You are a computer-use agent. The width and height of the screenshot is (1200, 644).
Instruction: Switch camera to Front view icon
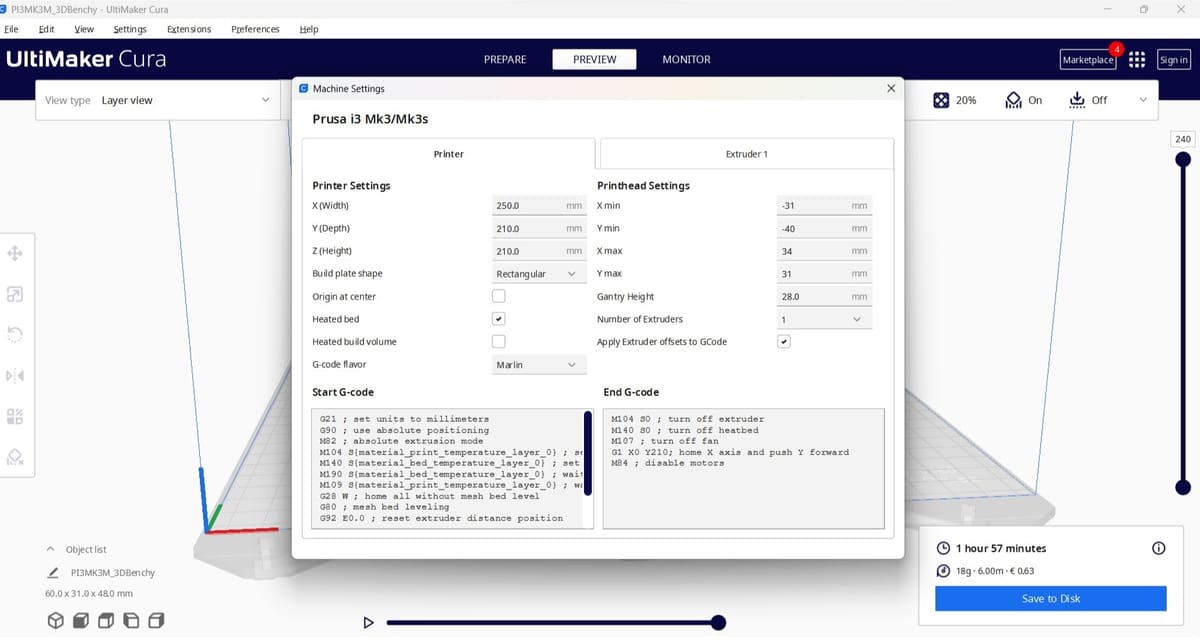[x=81, y=621]
